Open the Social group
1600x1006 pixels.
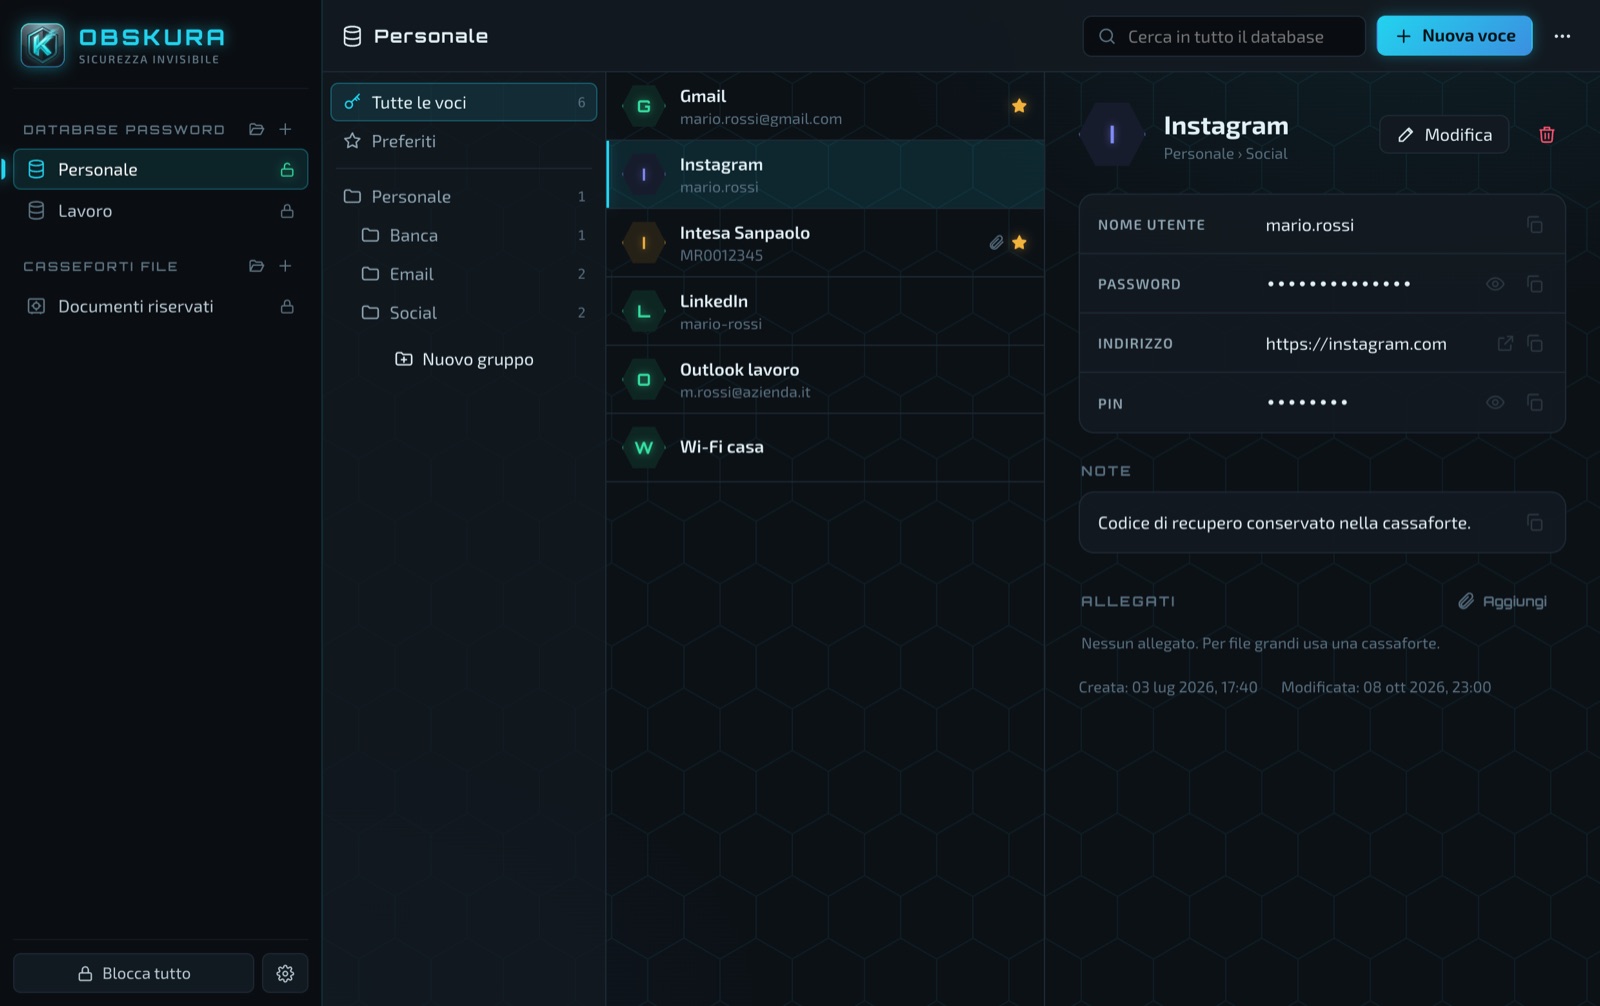pos(464,313)
